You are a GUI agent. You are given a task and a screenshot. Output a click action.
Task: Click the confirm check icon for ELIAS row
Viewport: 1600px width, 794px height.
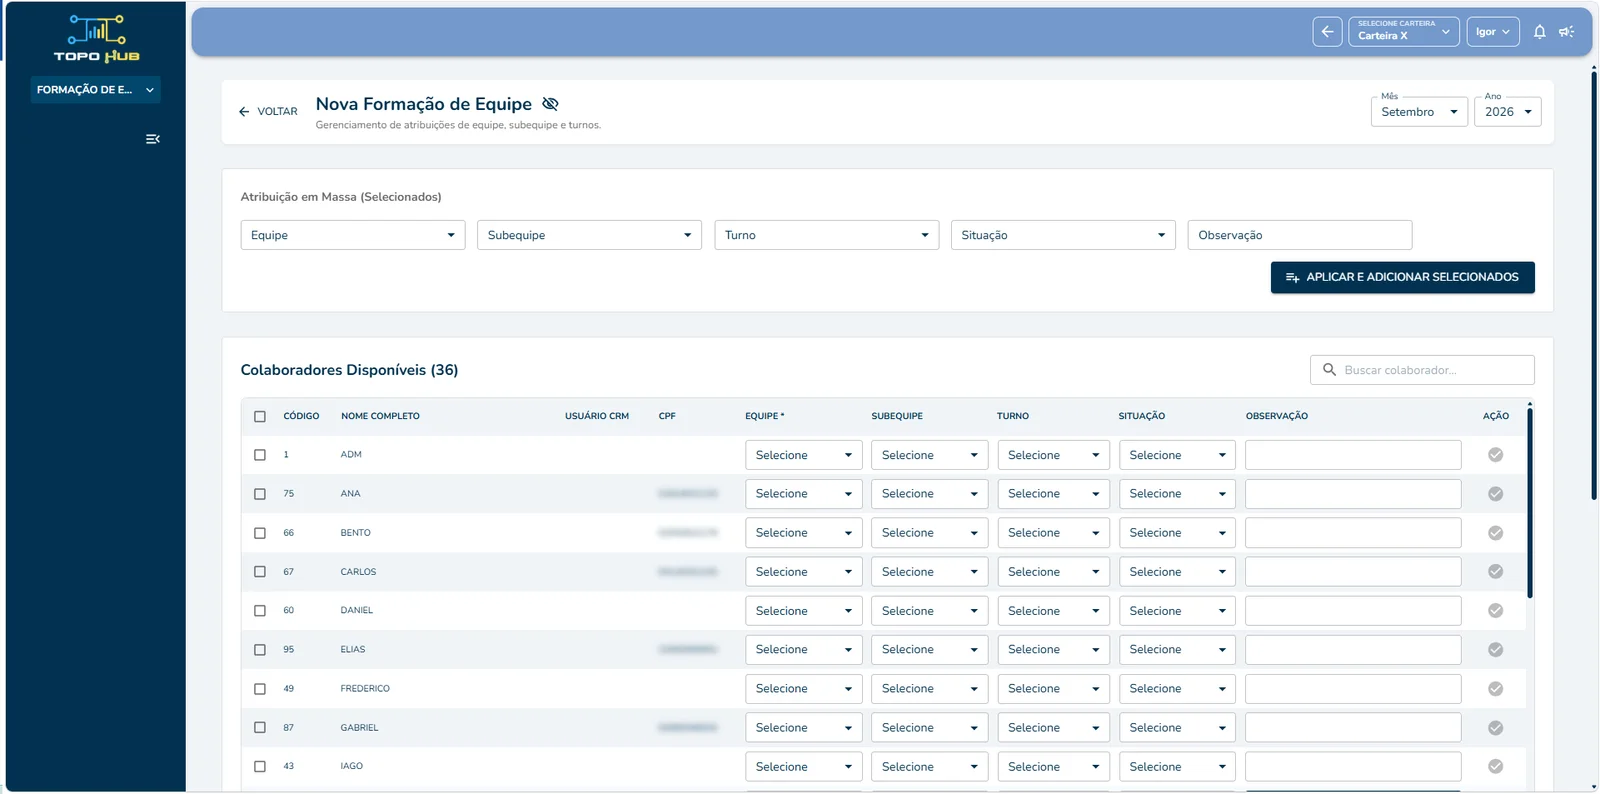coord(1495,650)
